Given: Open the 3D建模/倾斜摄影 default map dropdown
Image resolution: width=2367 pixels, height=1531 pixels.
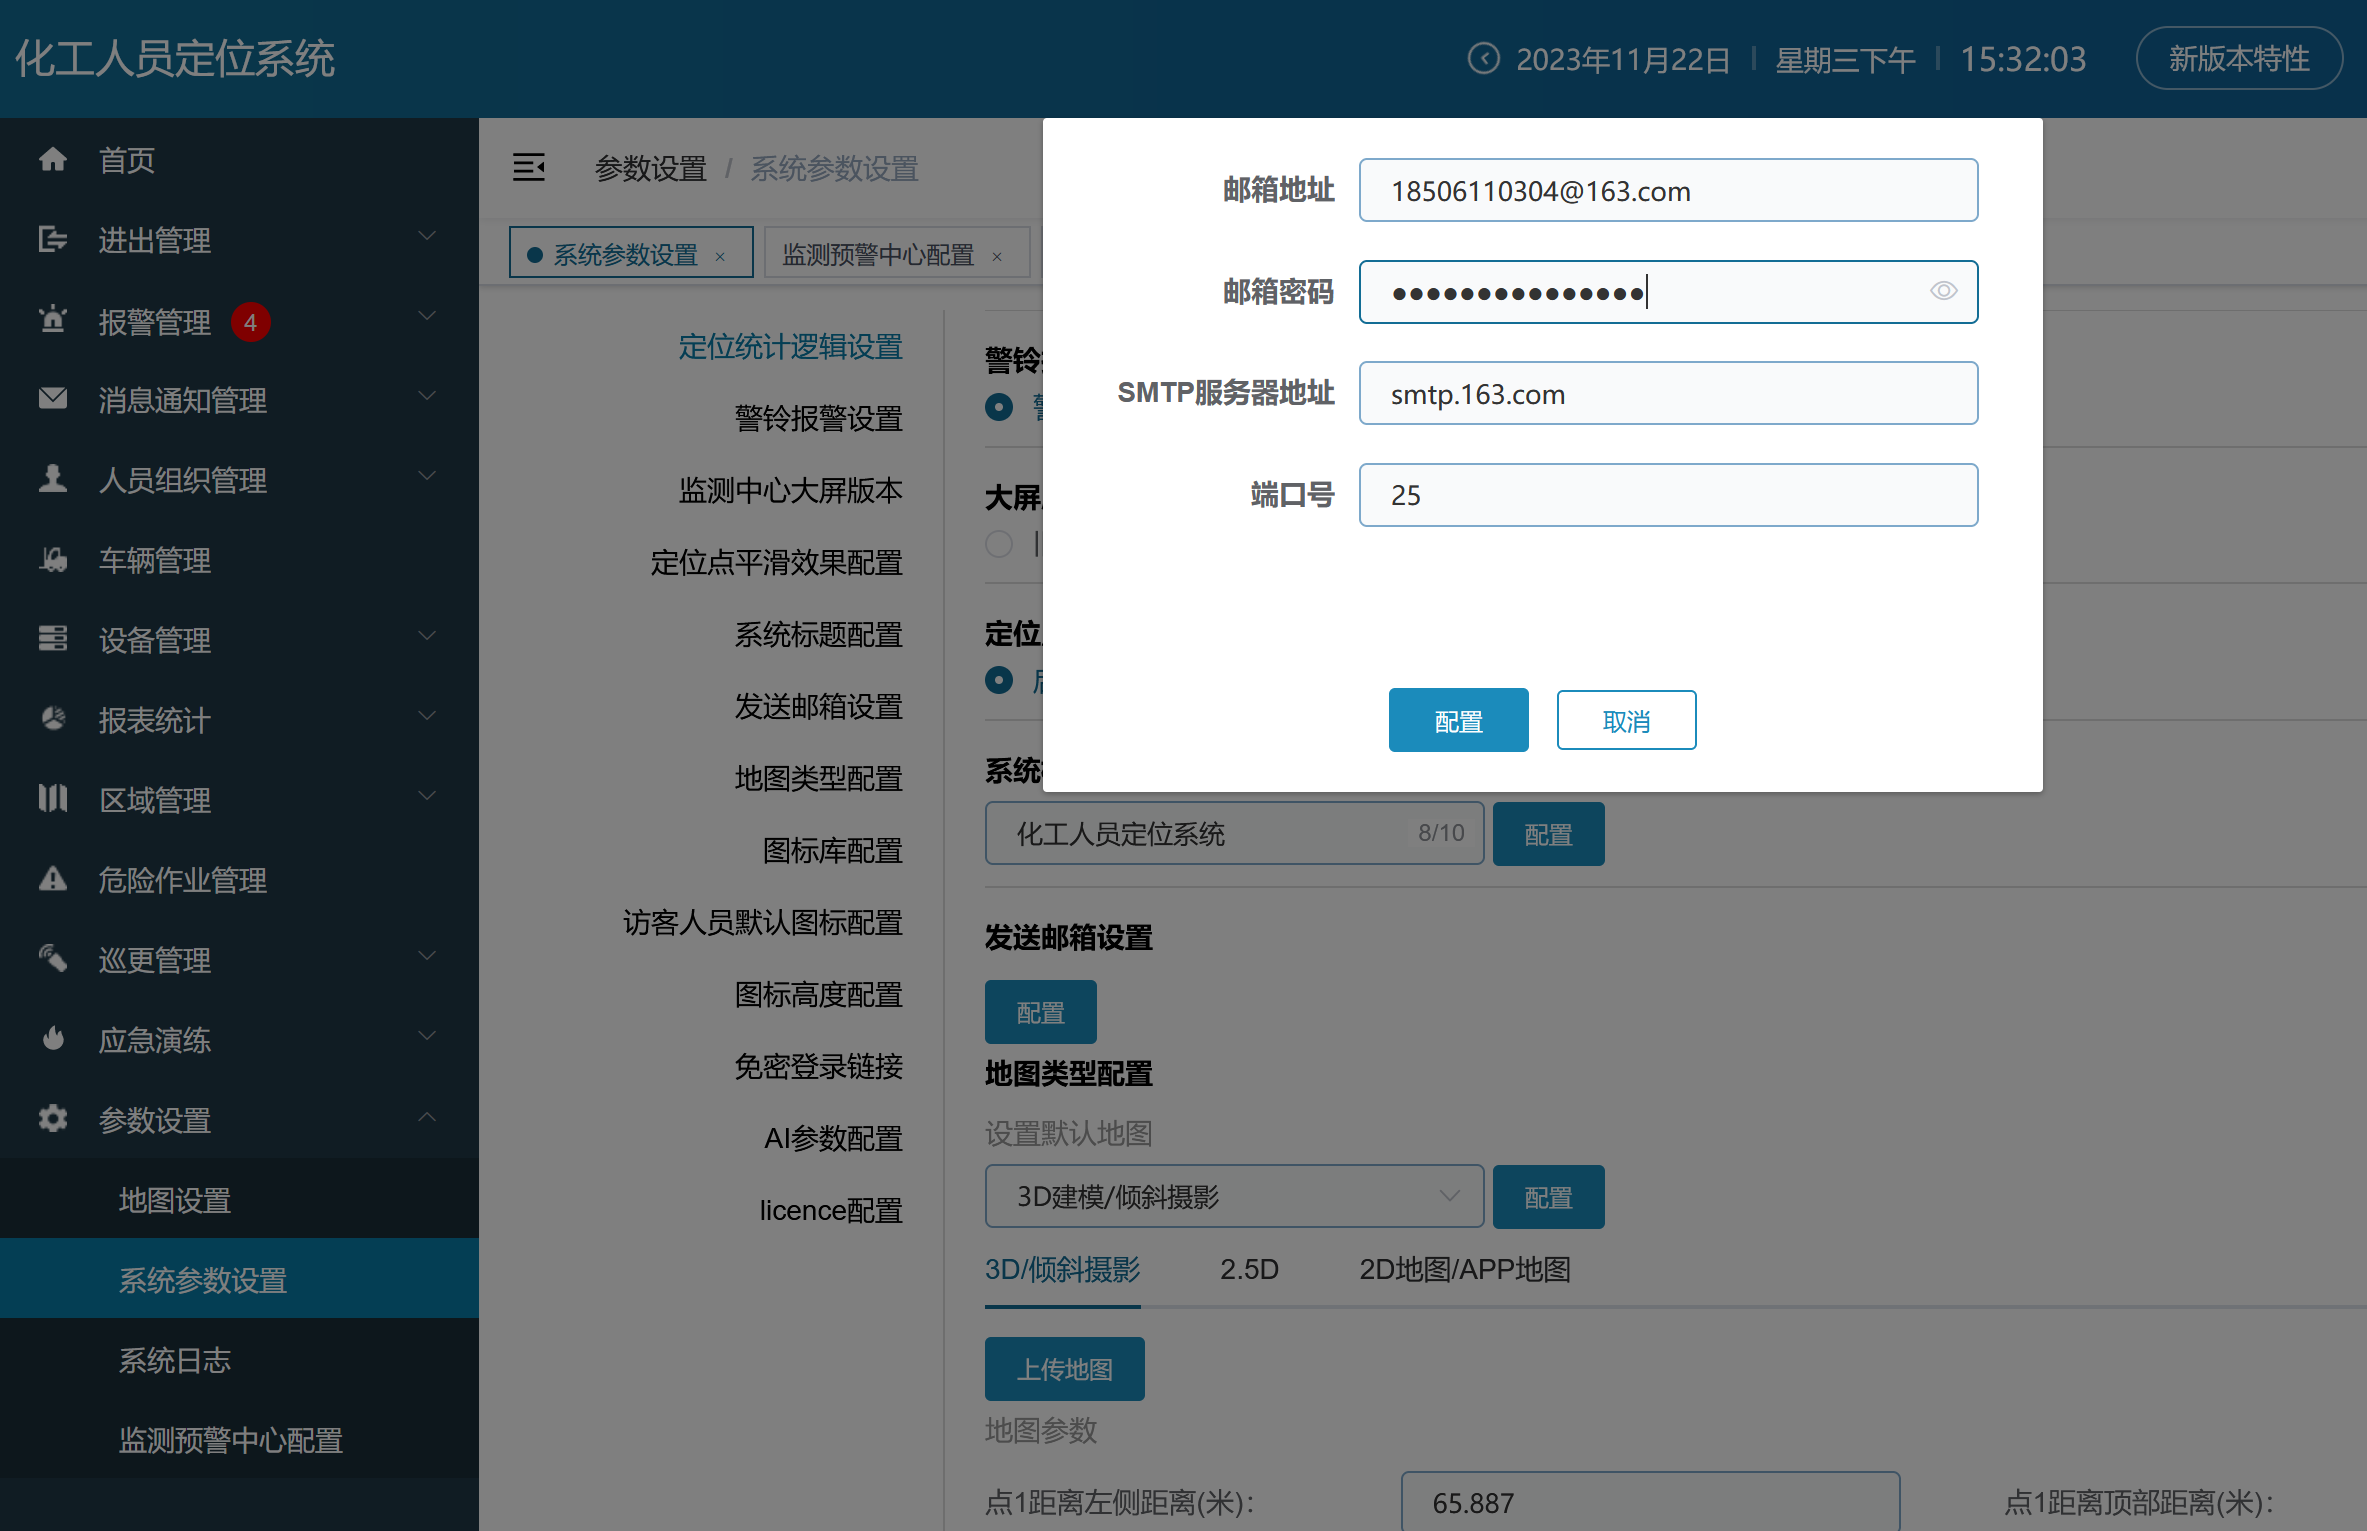Looking at the screenshot, I should click(1234, 1196).
